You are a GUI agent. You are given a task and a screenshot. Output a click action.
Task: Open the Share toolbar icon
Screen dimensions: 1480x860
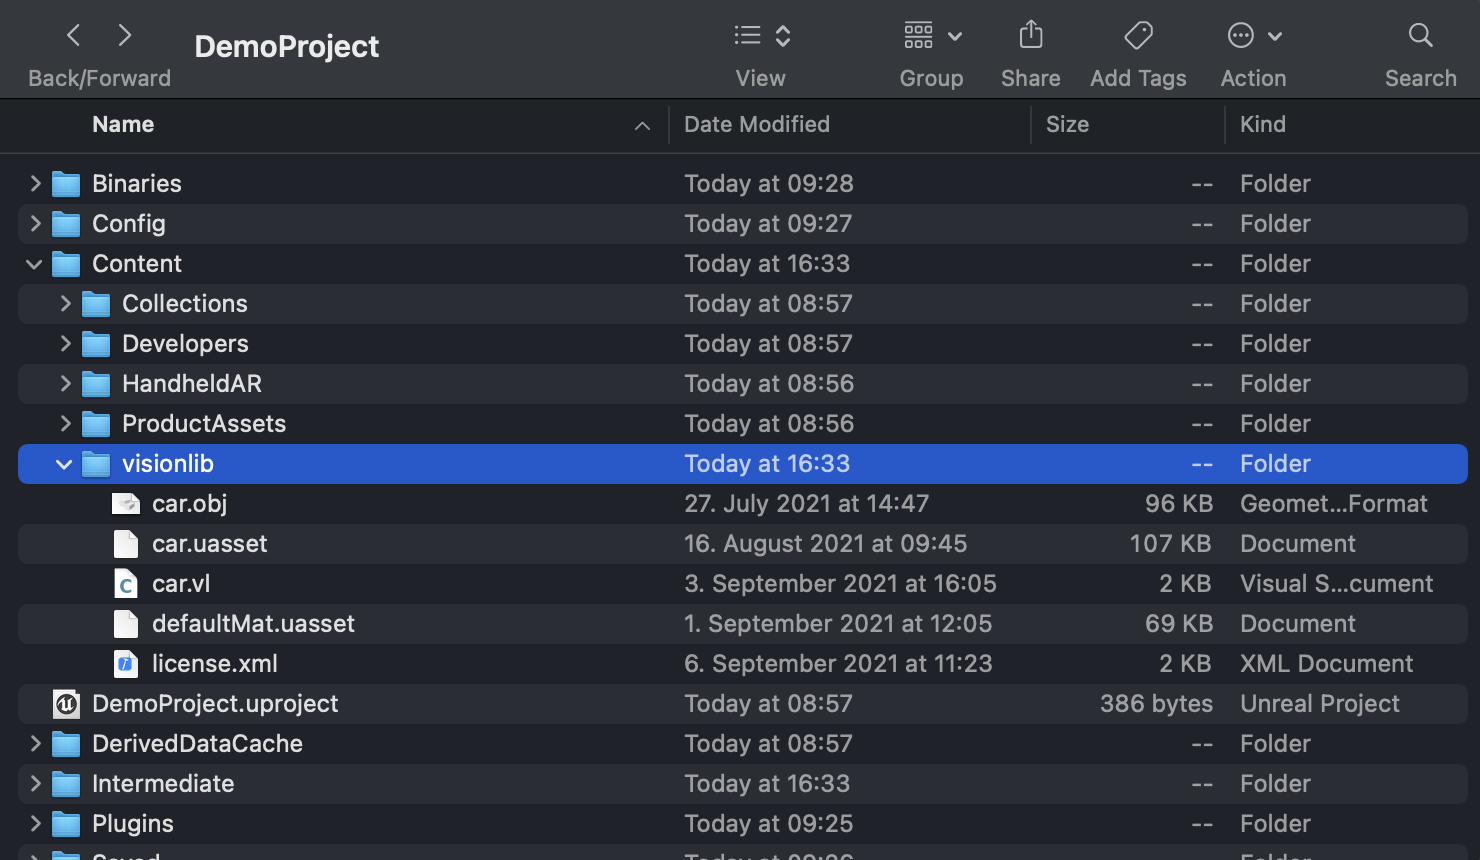click(1030, 36)
